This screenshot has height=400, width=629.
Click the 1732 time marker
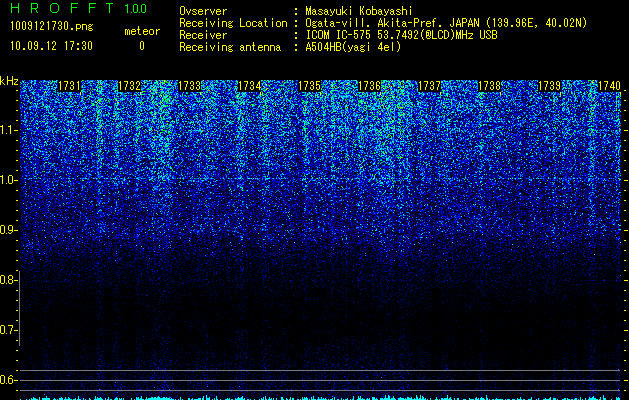pos(130,86)
